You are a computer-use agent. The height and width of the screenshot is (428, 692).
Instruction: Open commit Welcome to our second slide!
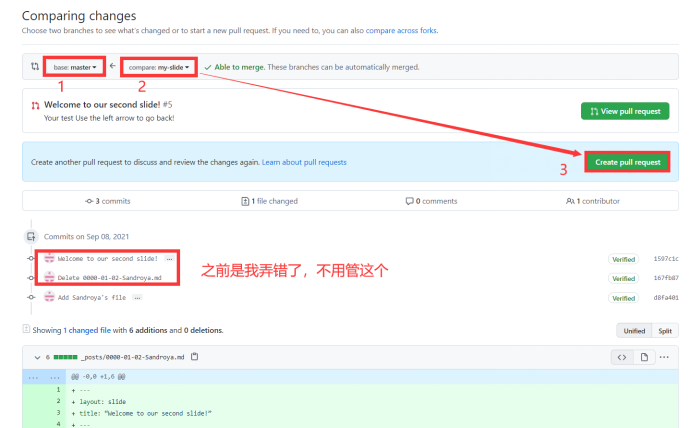pyautogui.click(x=108, y=259)
